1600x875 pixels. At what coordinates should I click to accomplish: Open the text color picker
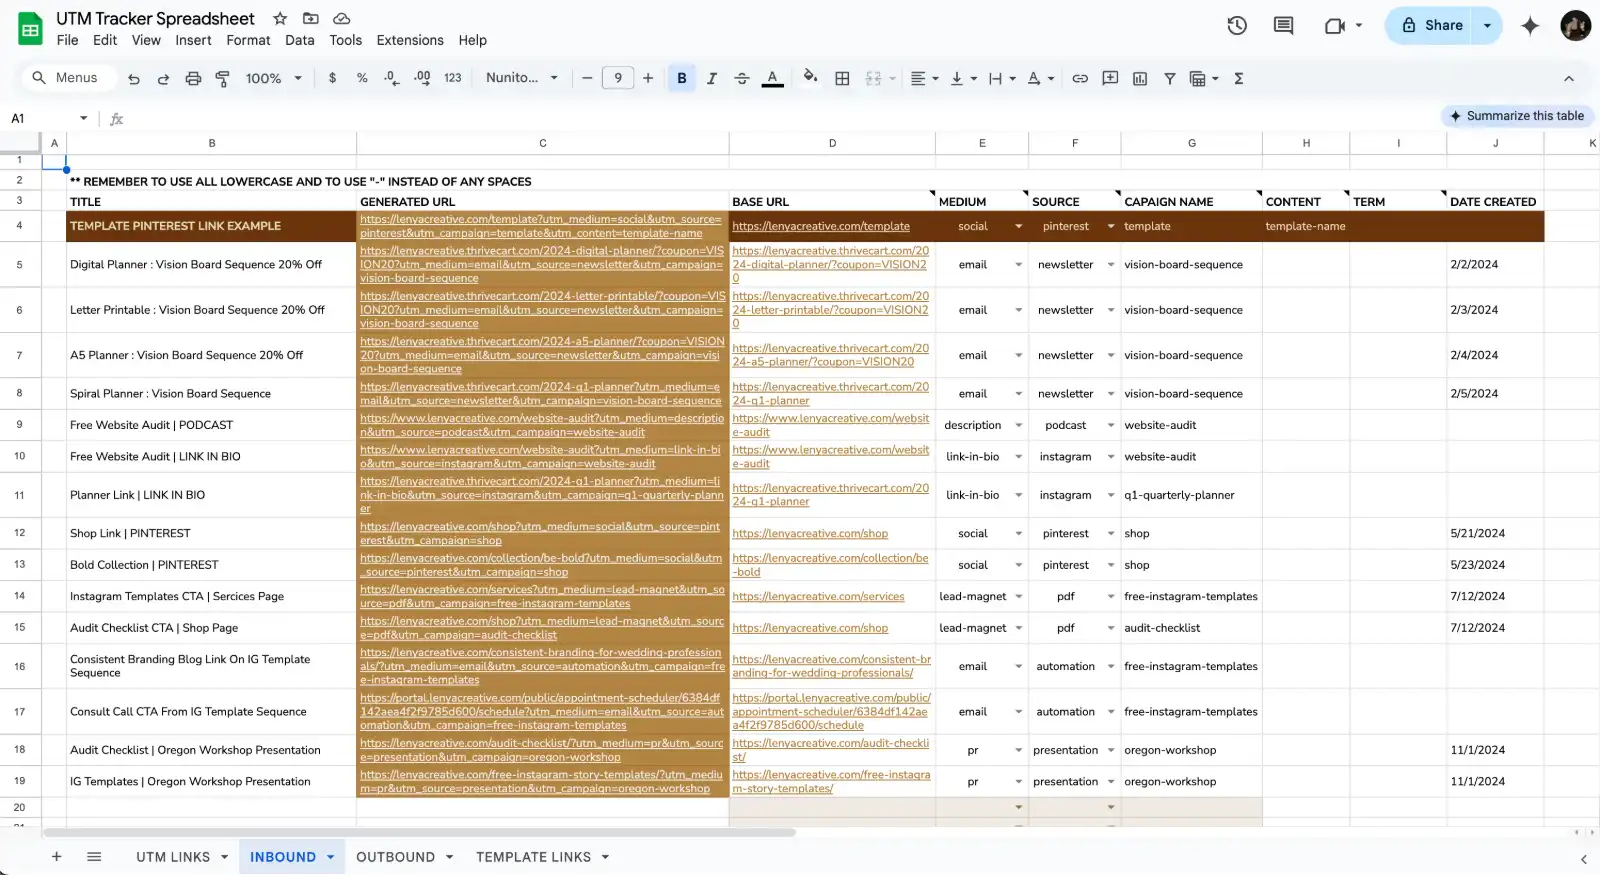(x=772, y=78)
